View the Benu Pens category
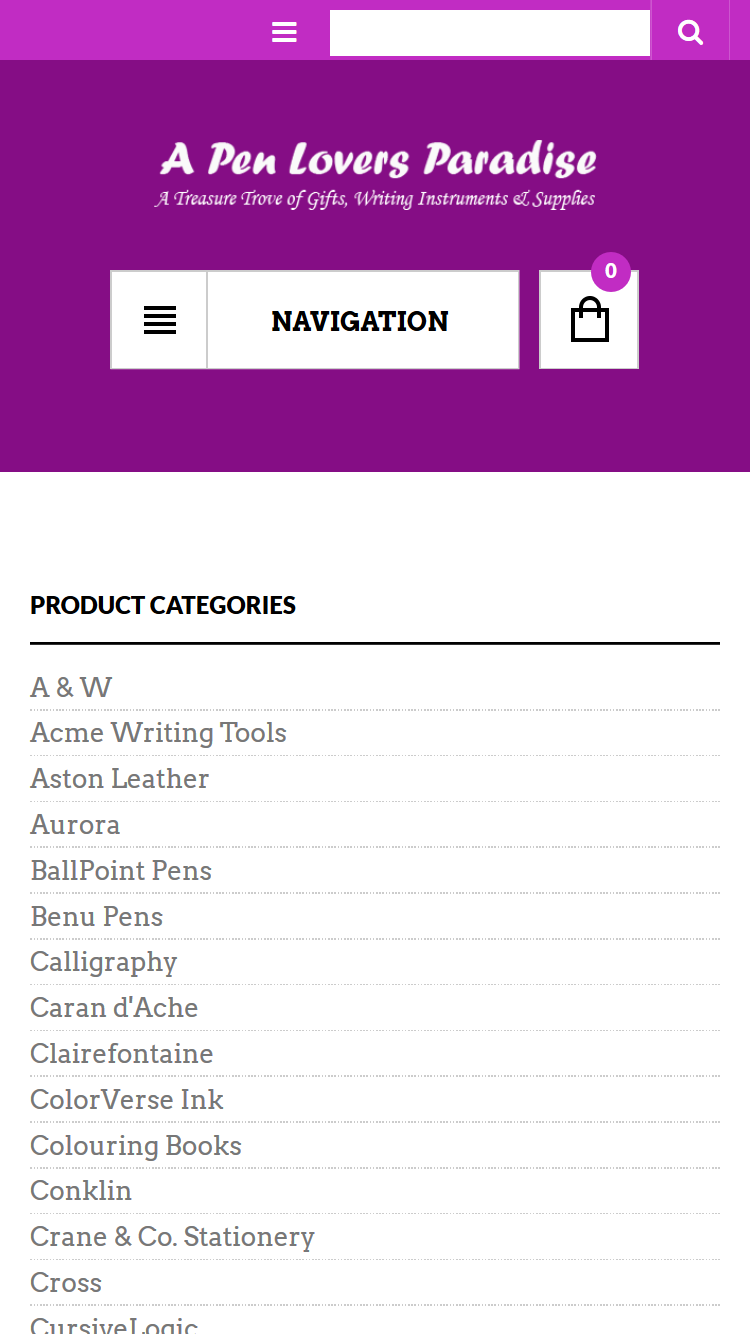 point(96,917)
